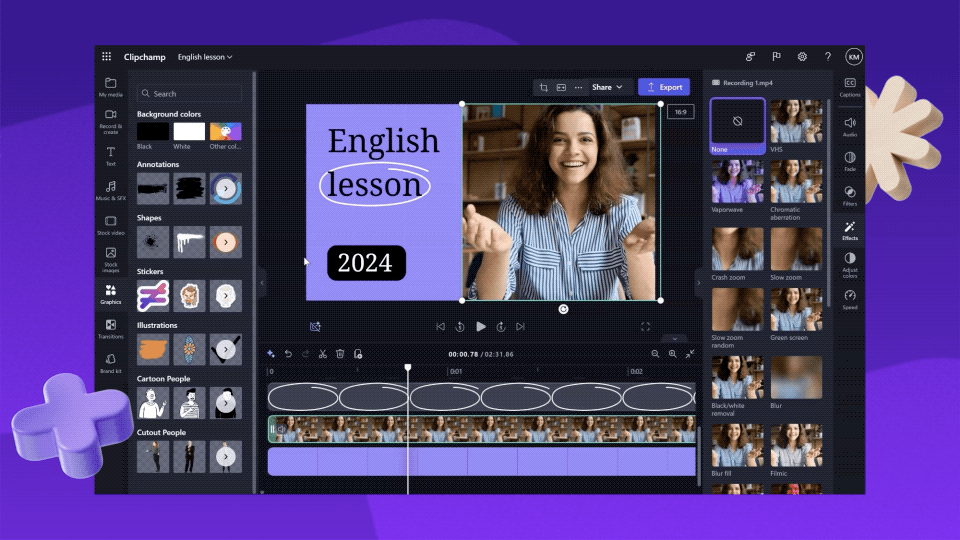Choose the Black background color swatch

tap(152, 132)
